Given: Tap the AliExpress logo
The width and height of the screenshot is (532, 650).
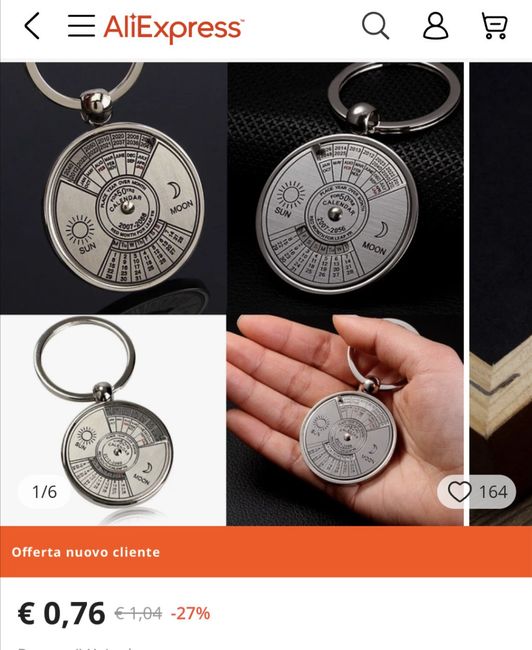Looking at the screenshot, I should tap(174, 27).
